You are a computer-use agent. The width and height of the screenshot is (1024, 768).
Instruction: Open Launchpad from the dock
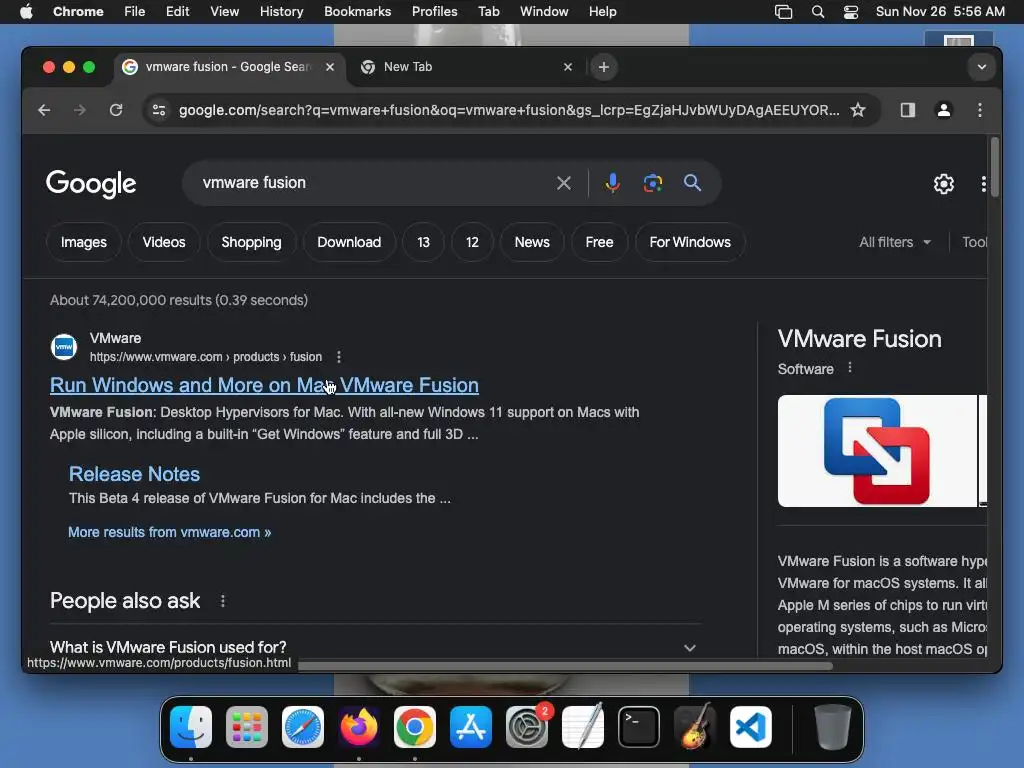click(x=247, y=727)
